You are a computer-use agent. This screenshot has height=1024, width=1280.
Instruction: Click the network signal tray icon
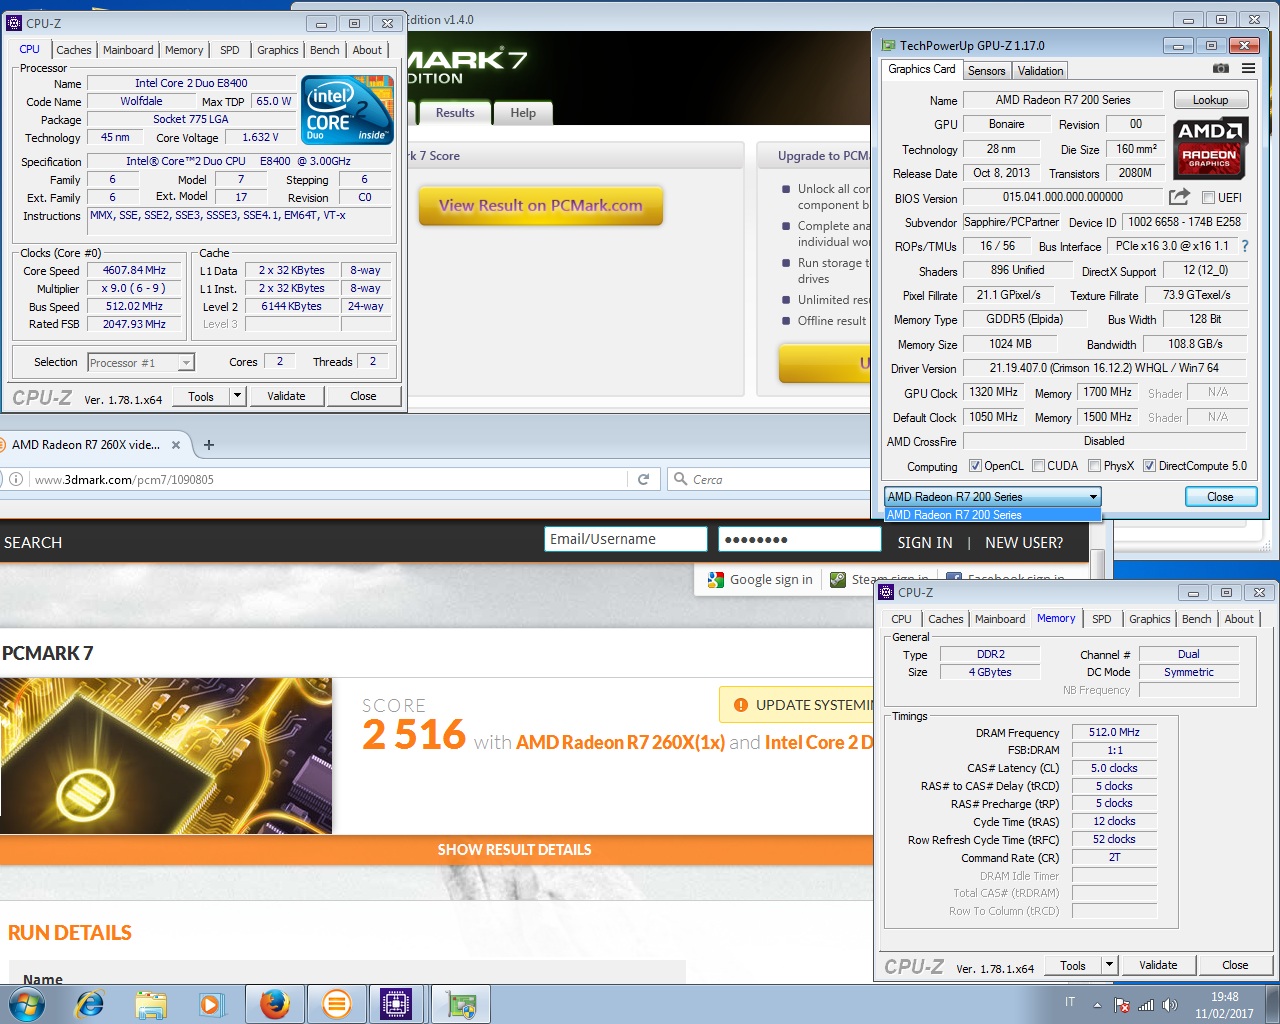coord(1146,1005)
